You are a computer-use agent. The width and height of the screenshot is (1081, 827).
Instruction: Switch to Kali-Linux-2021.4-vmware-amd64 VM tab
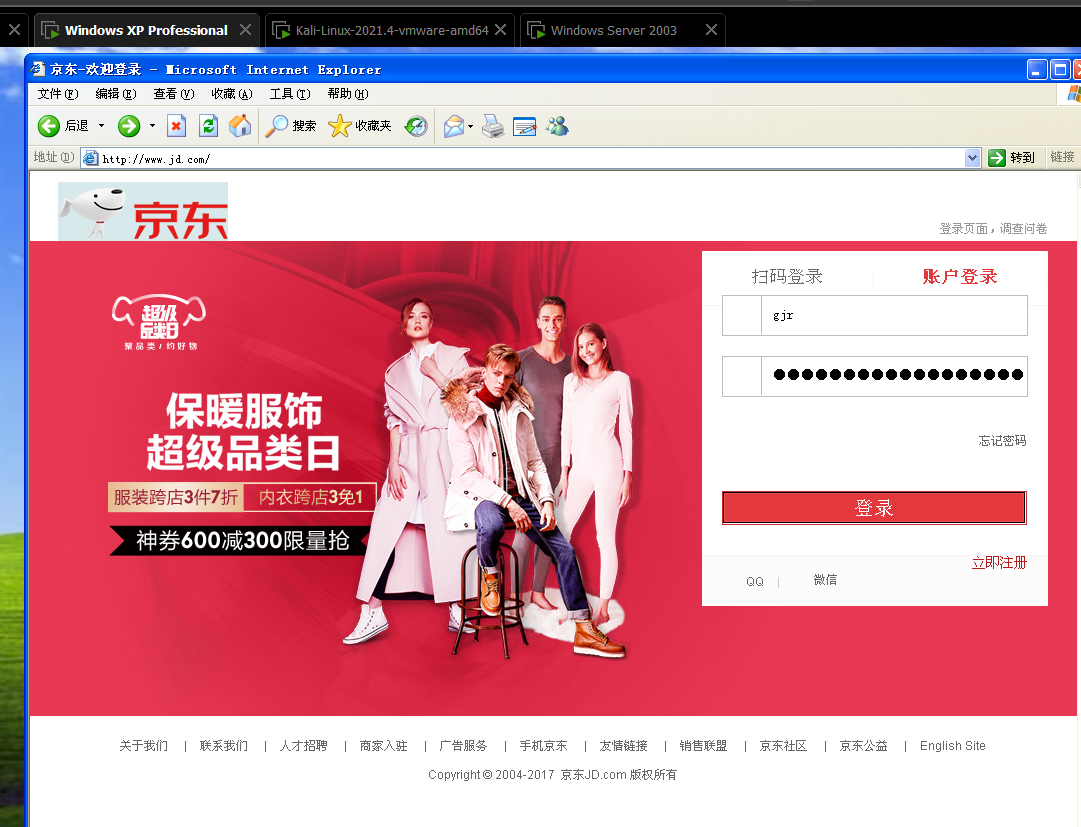click(391, 30)
